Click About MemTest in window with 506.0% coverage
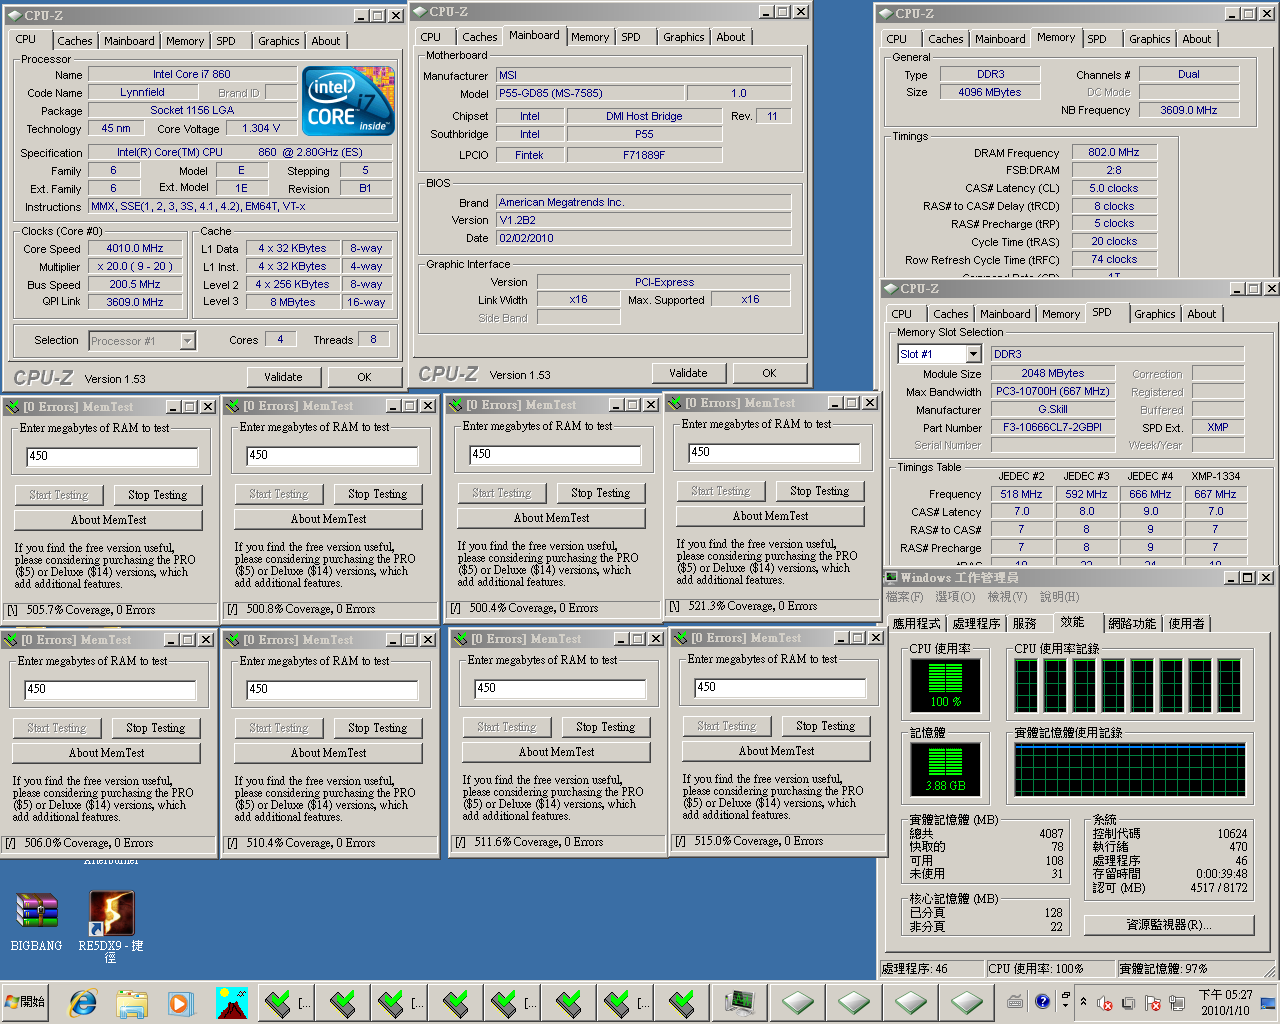Image resolution: width=1280 pixels, height=1024 pixels. (x=106, y=753)
